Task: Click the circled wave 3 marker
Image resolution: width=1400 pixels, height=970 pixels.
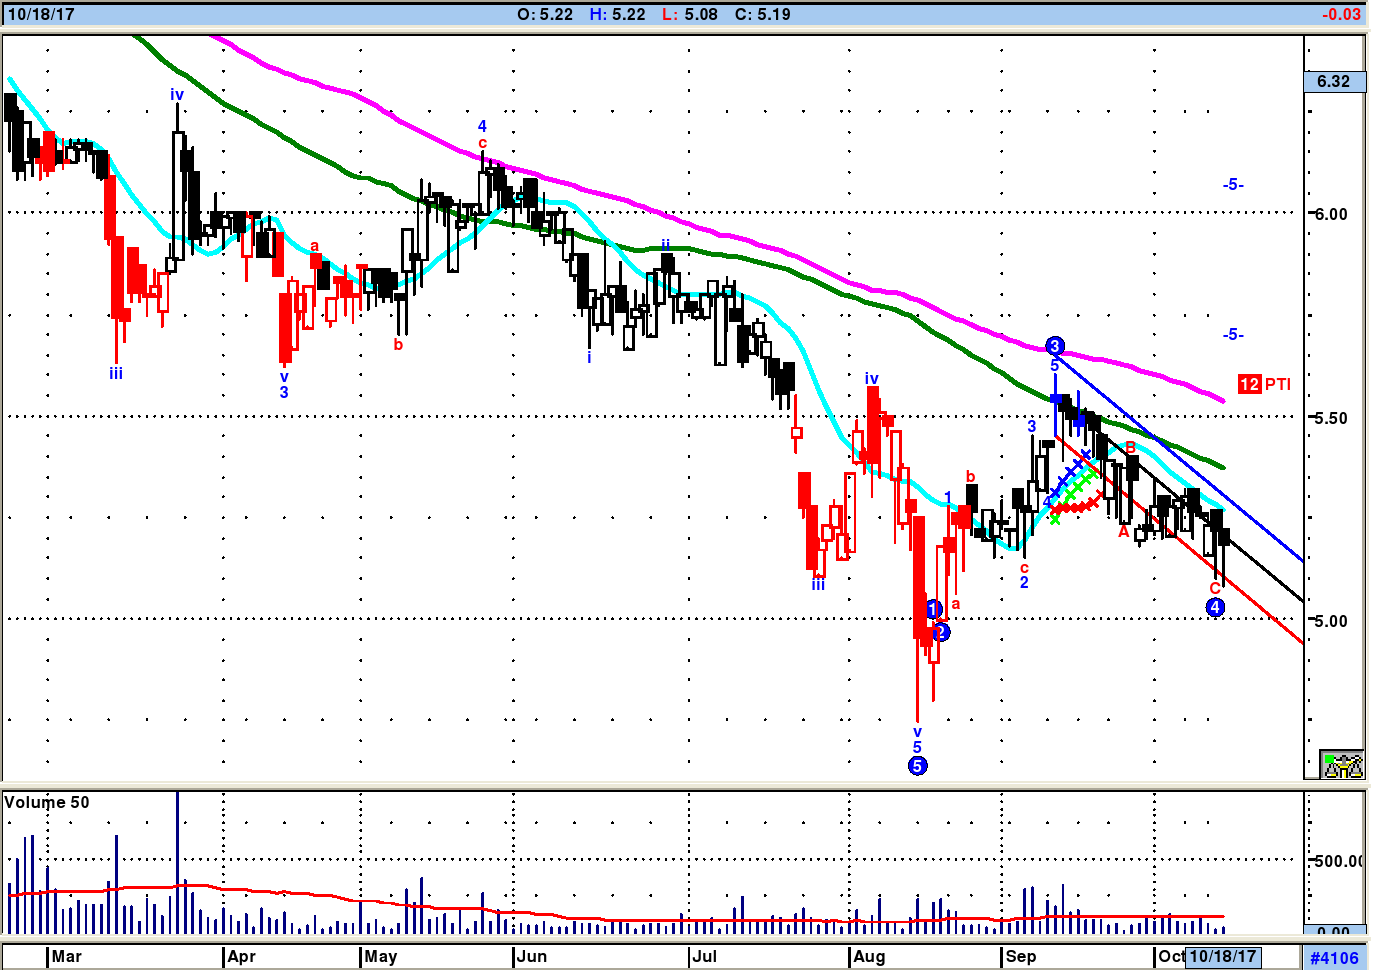Action: click(x=1054, y=346)
